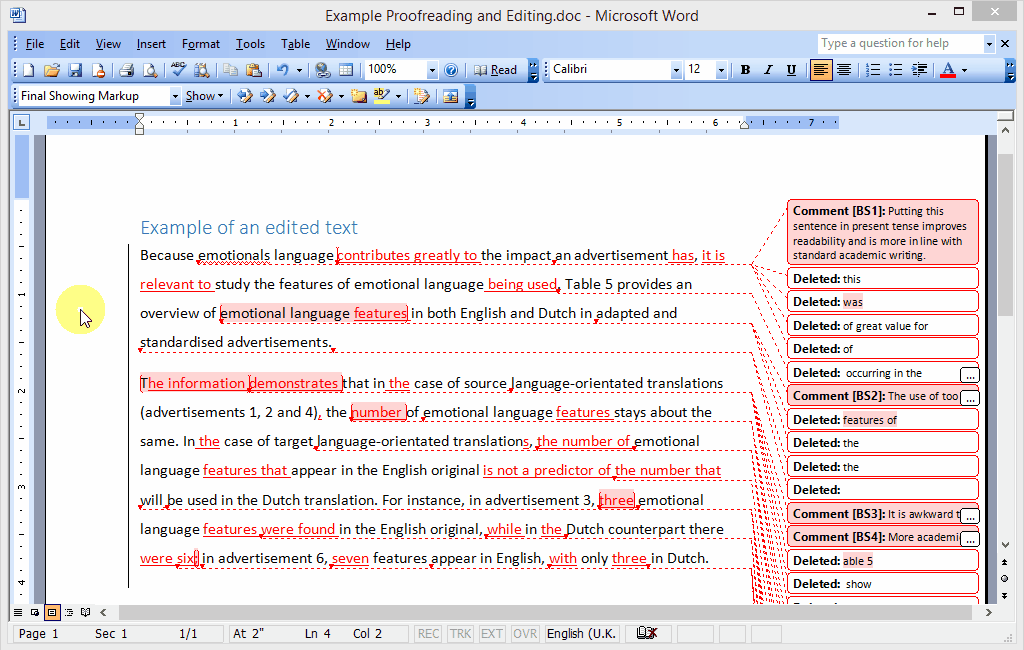1024x650 pixels.
Task: Open the 100% zoom level dropdown
Action: [x=432, y=70]
